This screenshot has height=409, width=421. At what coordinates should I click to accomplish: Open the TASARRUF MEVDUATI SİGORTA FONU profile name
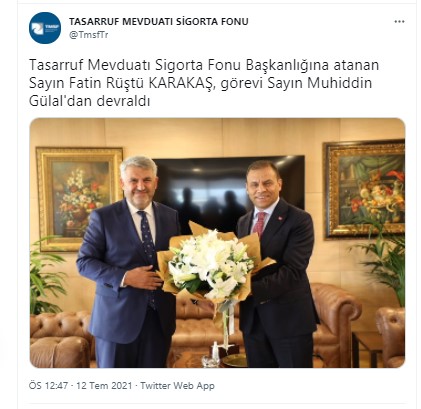coord(159,22)
